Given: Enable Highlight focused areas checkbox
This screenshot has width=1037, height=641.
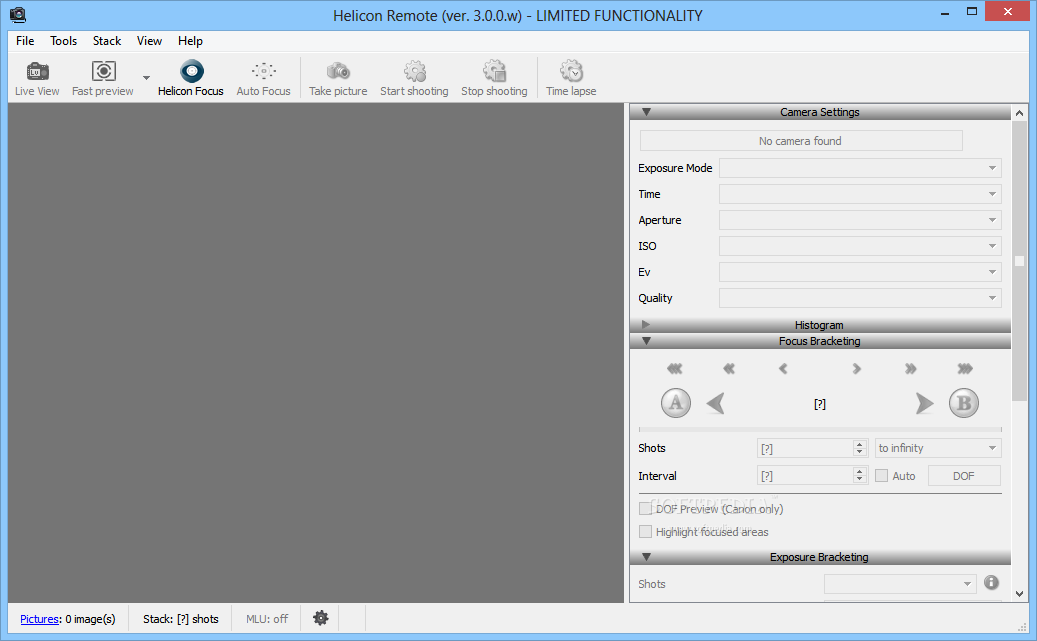Looking at the screenshot, I should coord(645,532).
